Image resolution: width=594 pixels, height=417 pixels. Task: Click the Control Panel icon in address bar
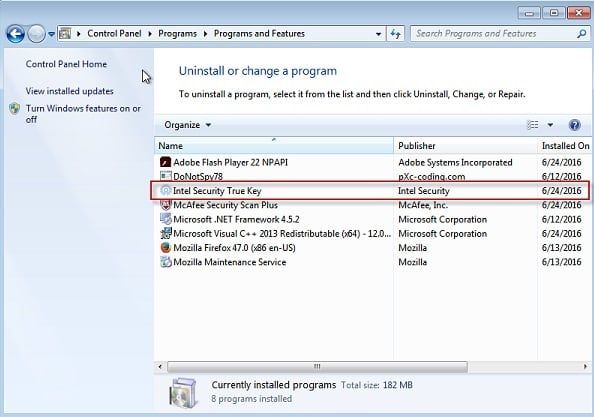(65, 34)
